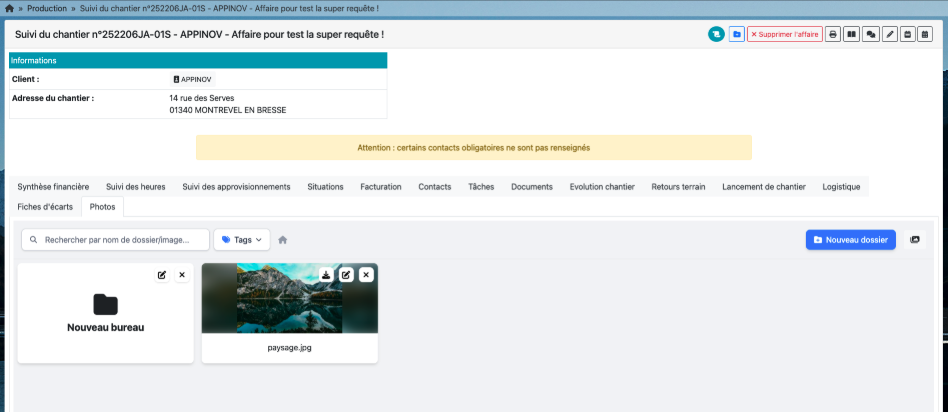Click the pencil edit icon in header
Image resolution: width=948 pixels, height=412 pixels.
click(890, 34)
